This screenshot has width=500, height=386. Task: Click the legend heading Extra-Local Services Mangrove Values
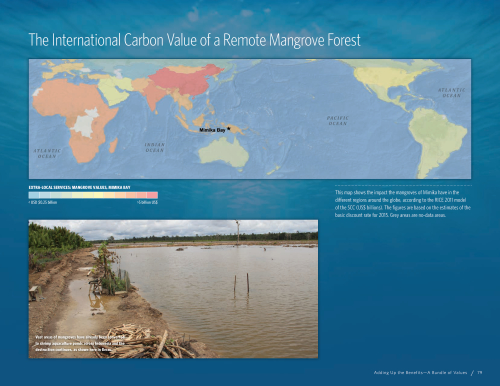coord(79,188)
